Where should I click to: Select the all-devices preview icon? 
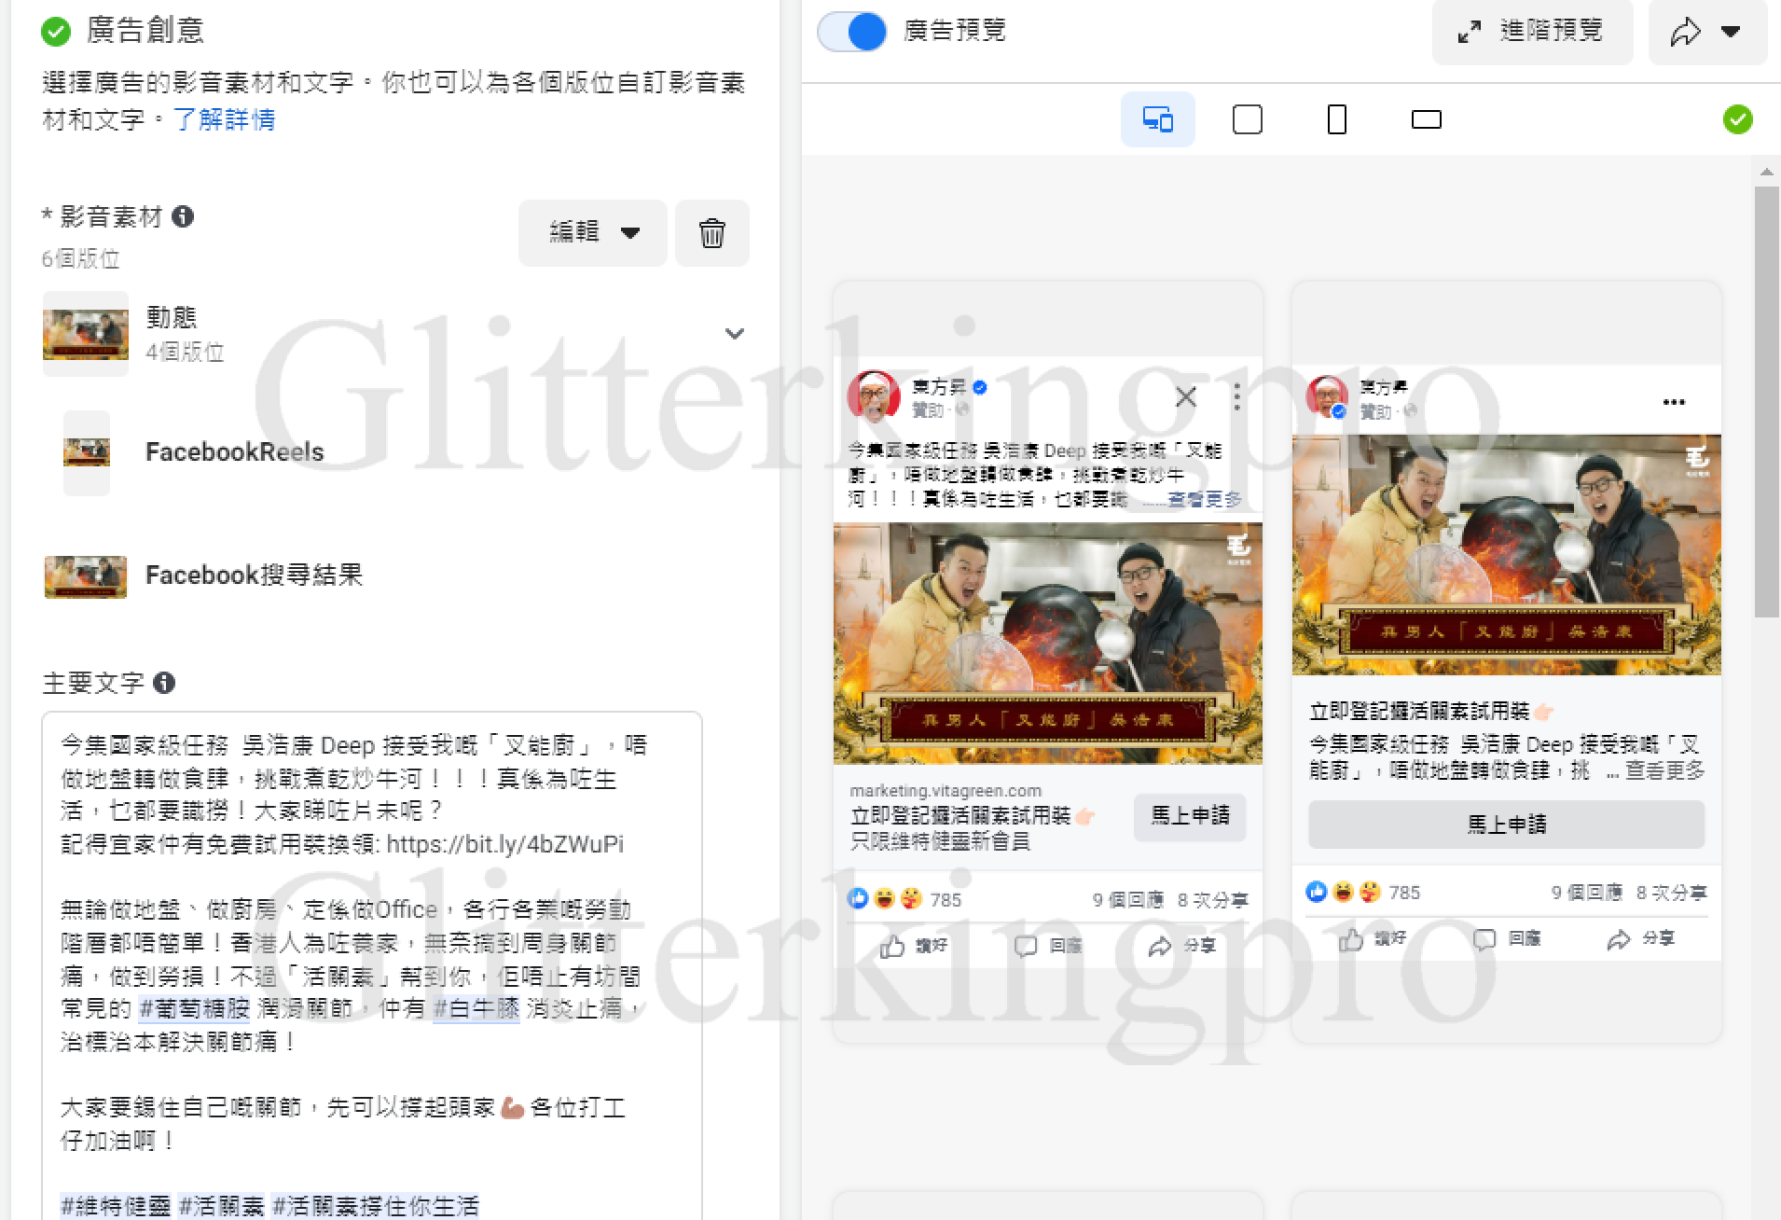[1157, 120]
